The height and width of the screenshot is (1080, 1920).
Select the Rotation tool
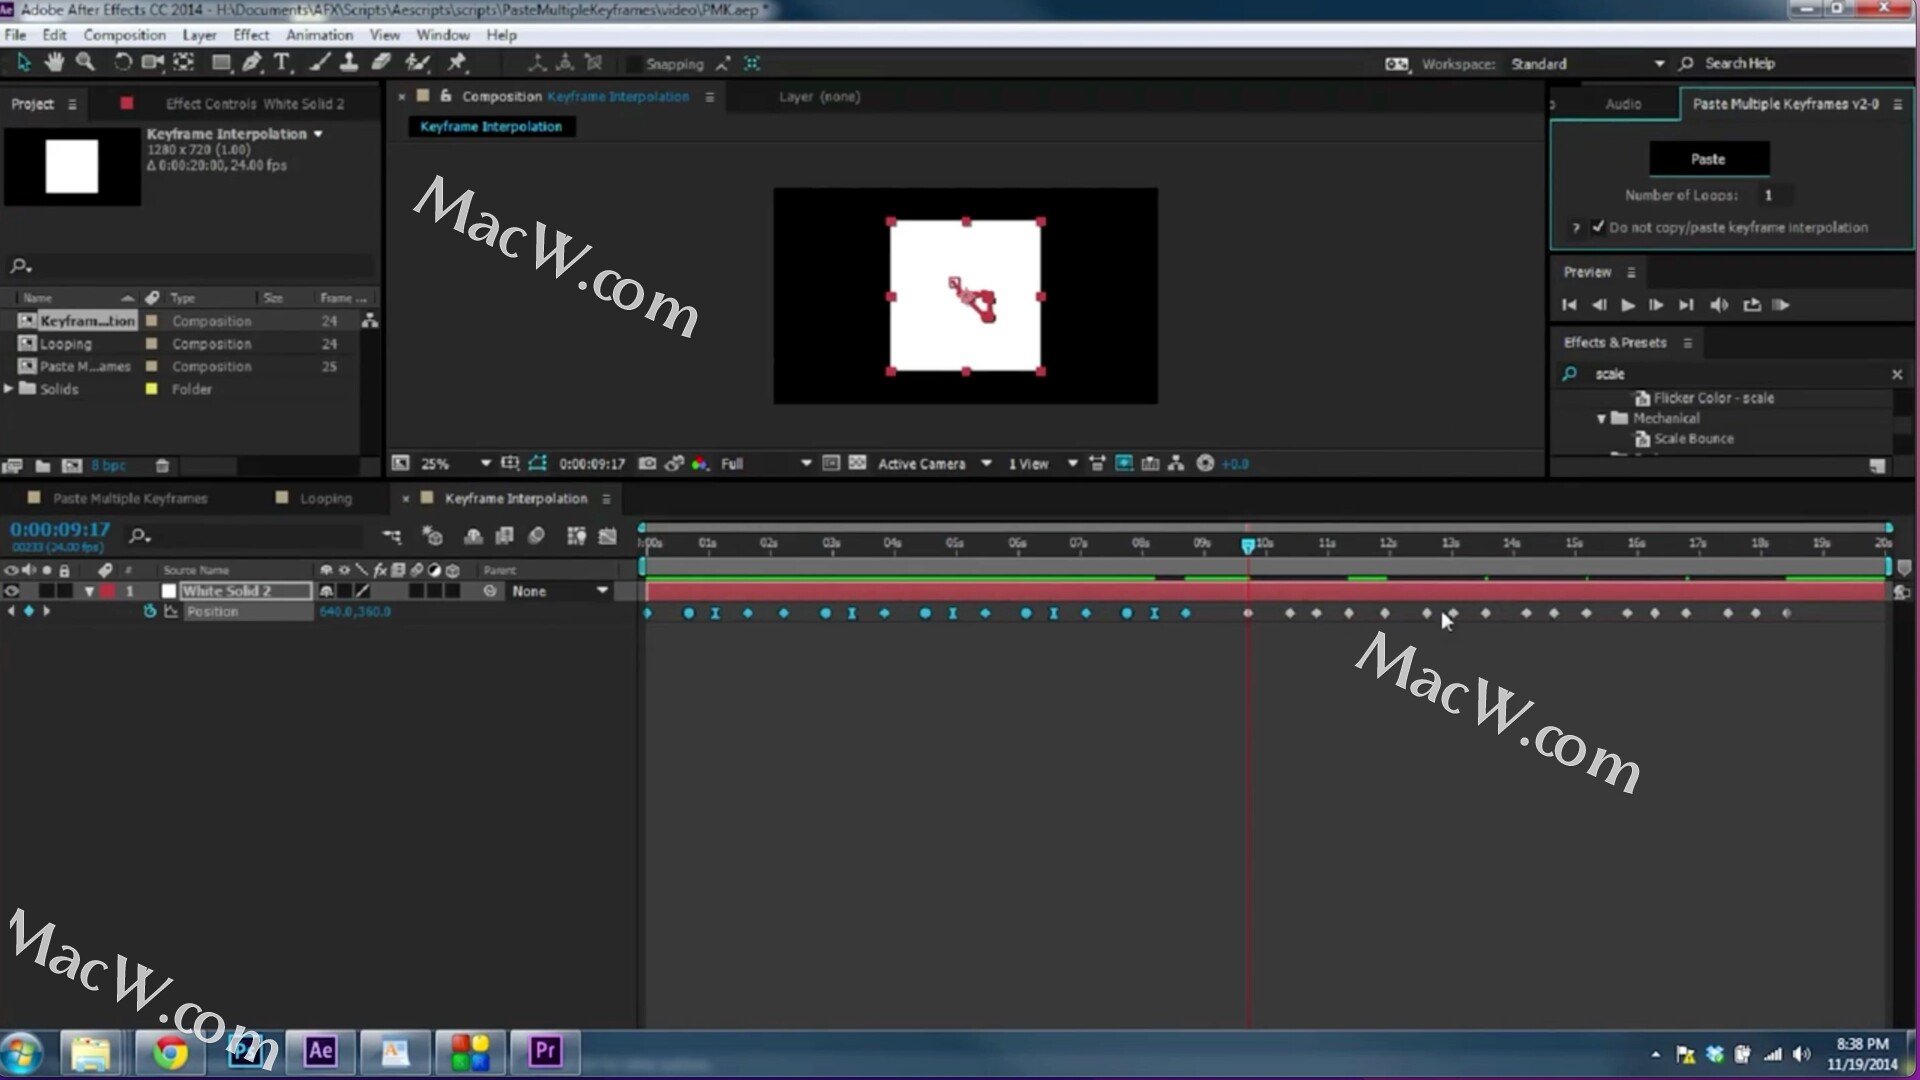pyautogui.click(x=122, y=63)
